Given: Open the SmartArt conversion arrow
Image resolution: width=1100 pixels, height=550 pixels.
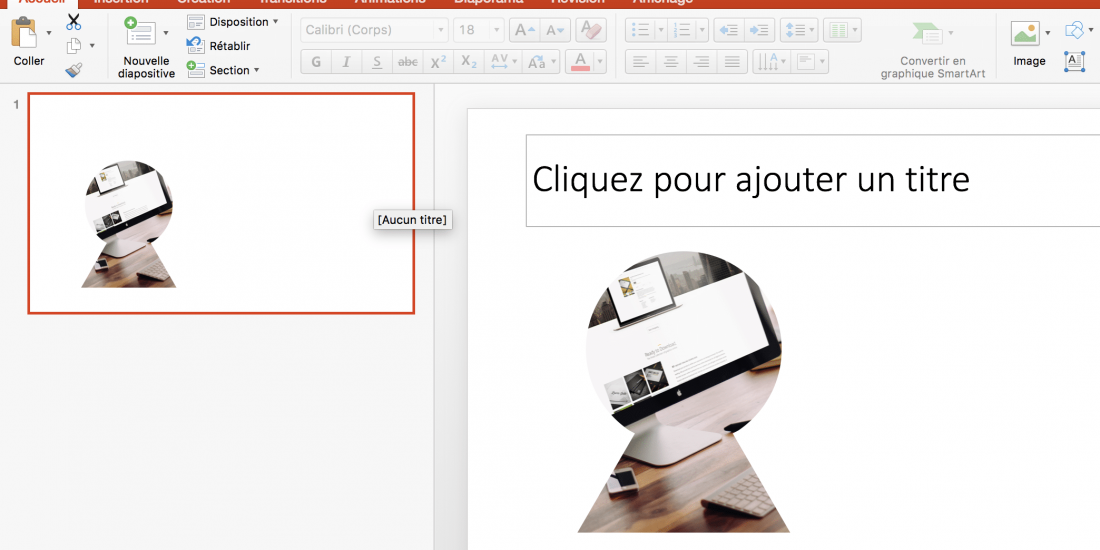Looking at the screenshot, I should coord(951,33).
